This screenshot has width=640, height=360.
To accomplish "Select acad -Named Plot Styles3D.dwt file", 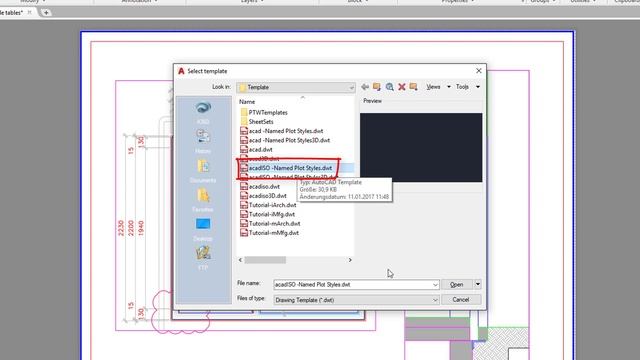I will coord(285,140).
